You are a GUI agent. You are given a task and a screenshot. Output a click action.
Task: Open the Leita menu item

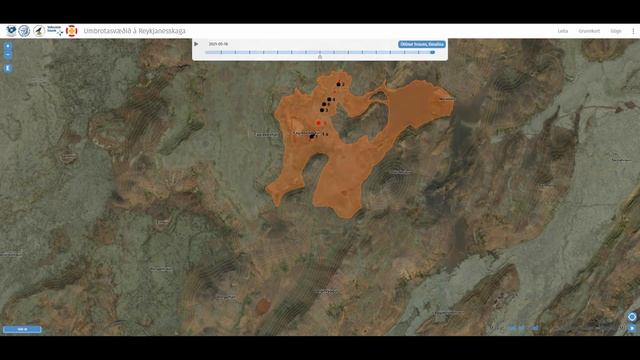[563, 31]
